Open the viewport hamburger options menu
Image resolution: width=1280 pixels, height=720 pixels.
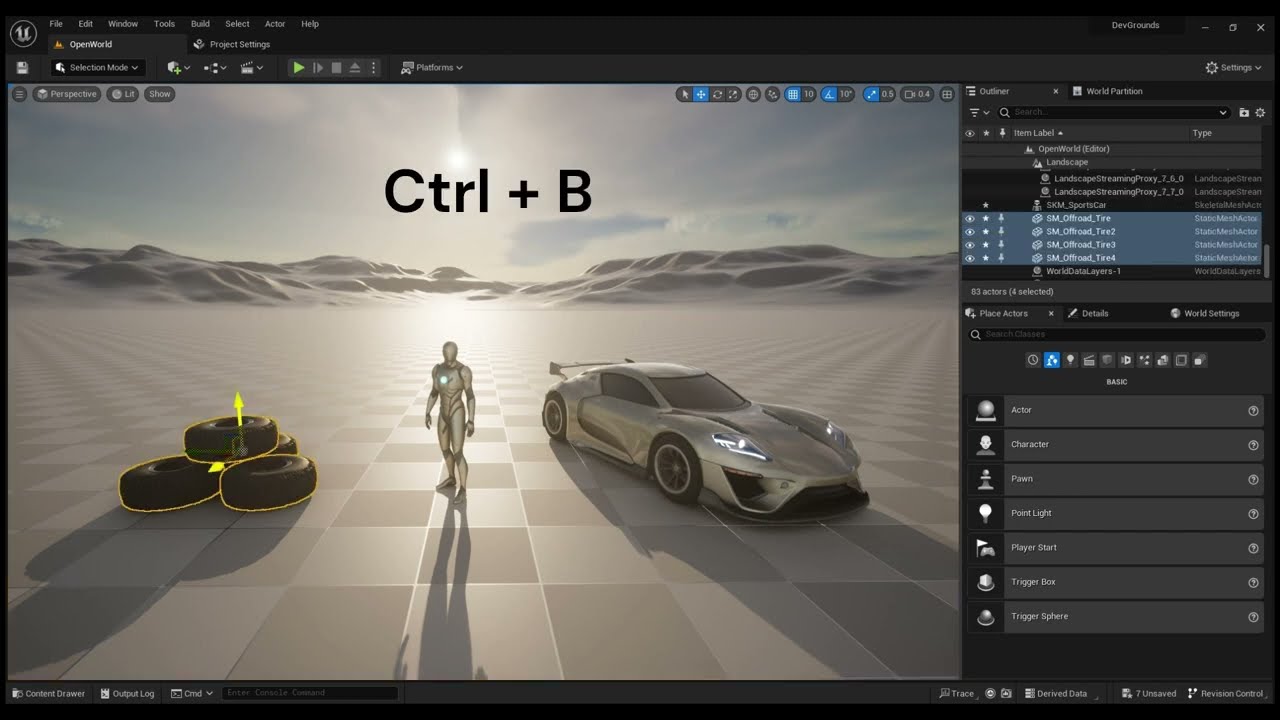pyautogui.click(x=19, y=94)
